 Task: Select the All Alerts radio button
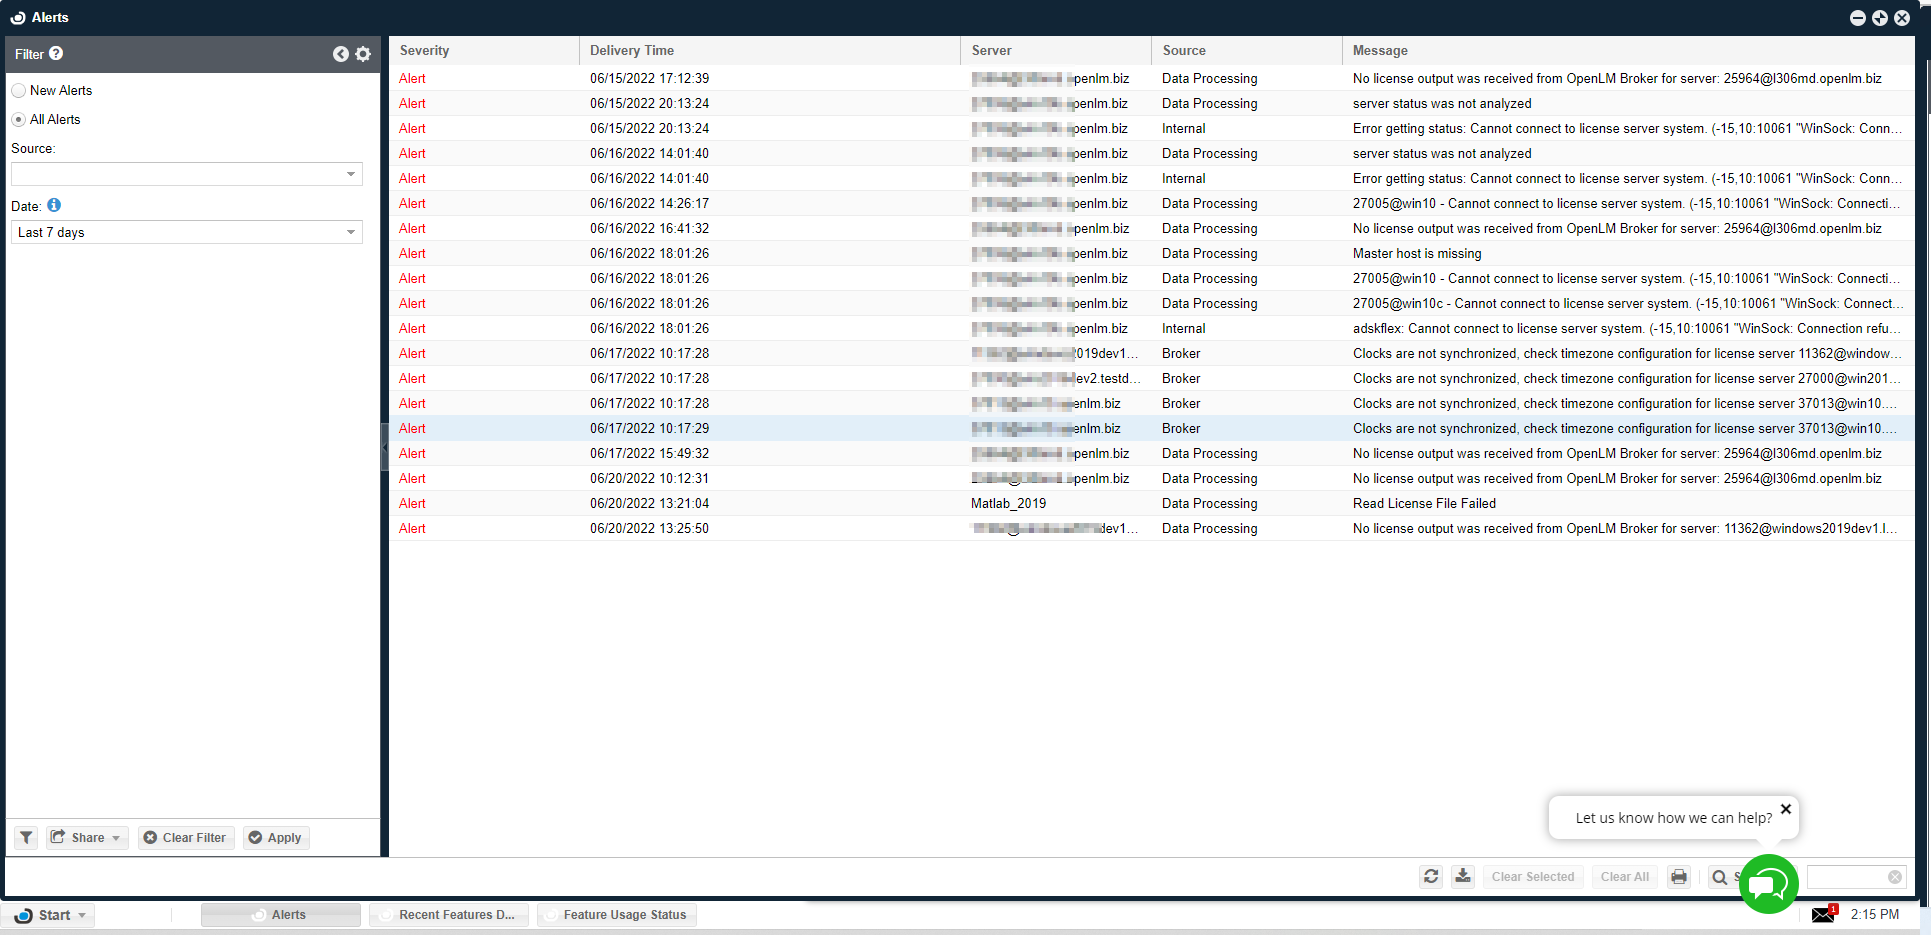coord(19,120)
